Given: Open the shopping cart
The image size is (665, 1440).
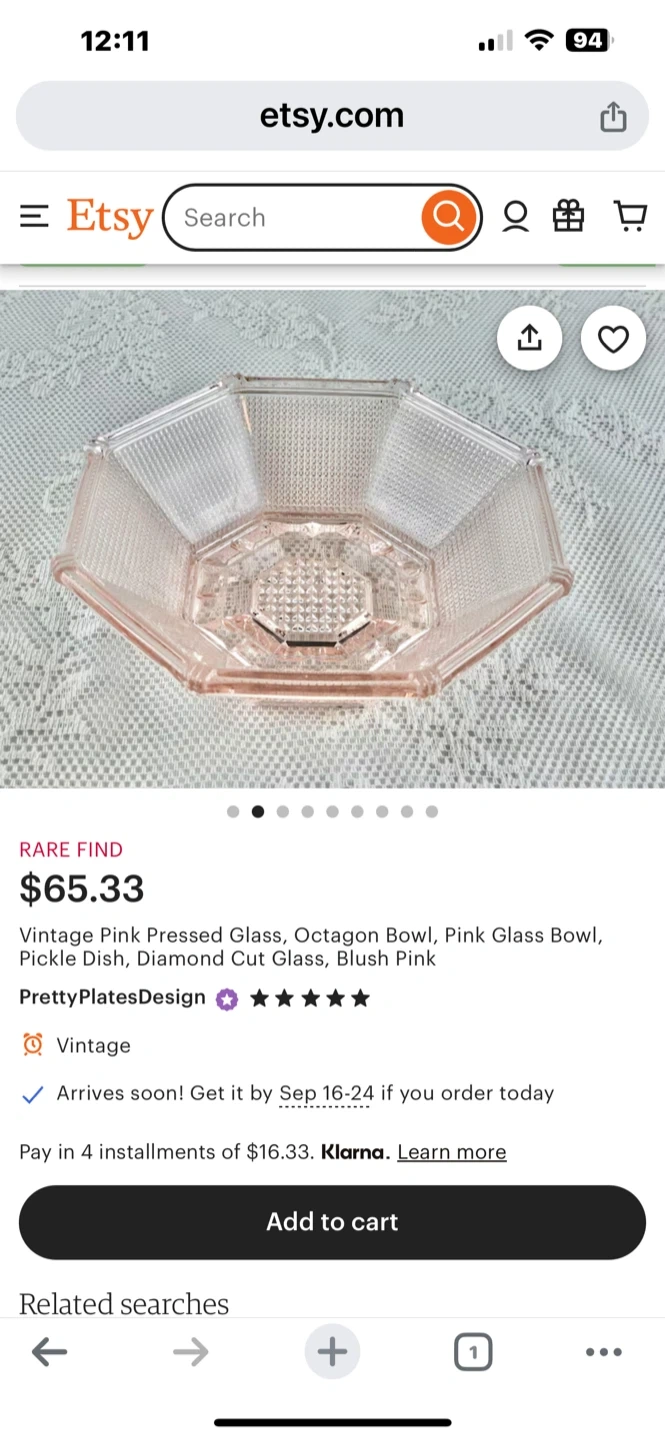Looking at the screenshot, I should [630, 217].
